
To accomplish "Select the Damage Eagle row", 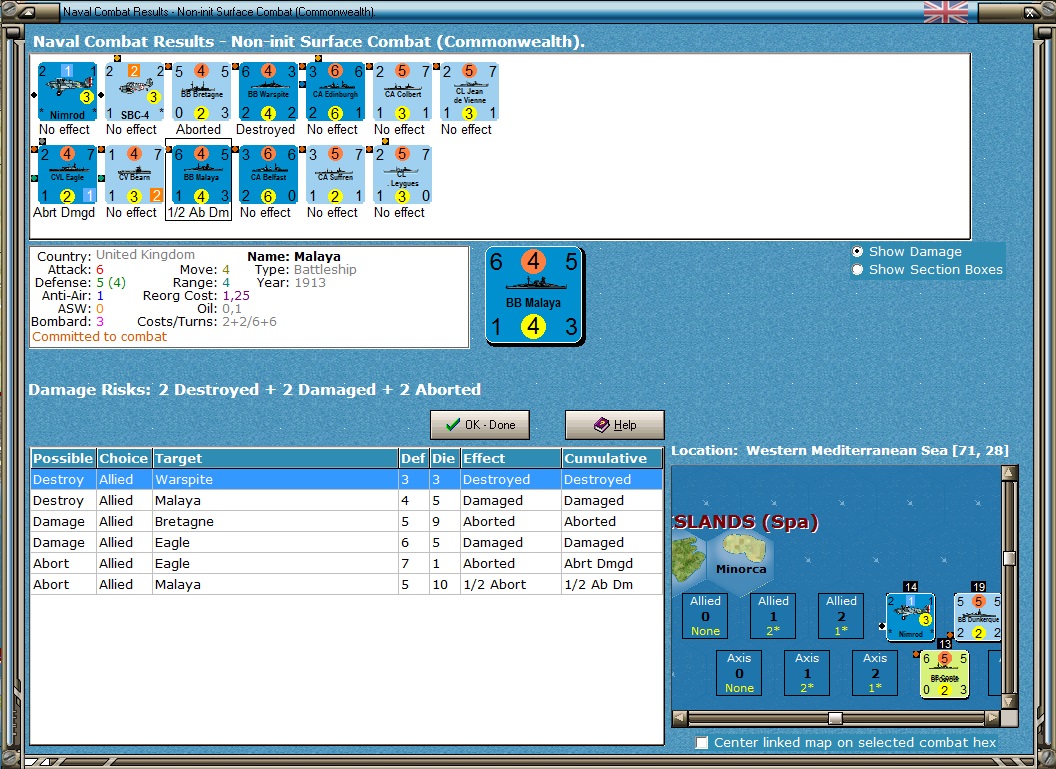I will tap(347, 542).
